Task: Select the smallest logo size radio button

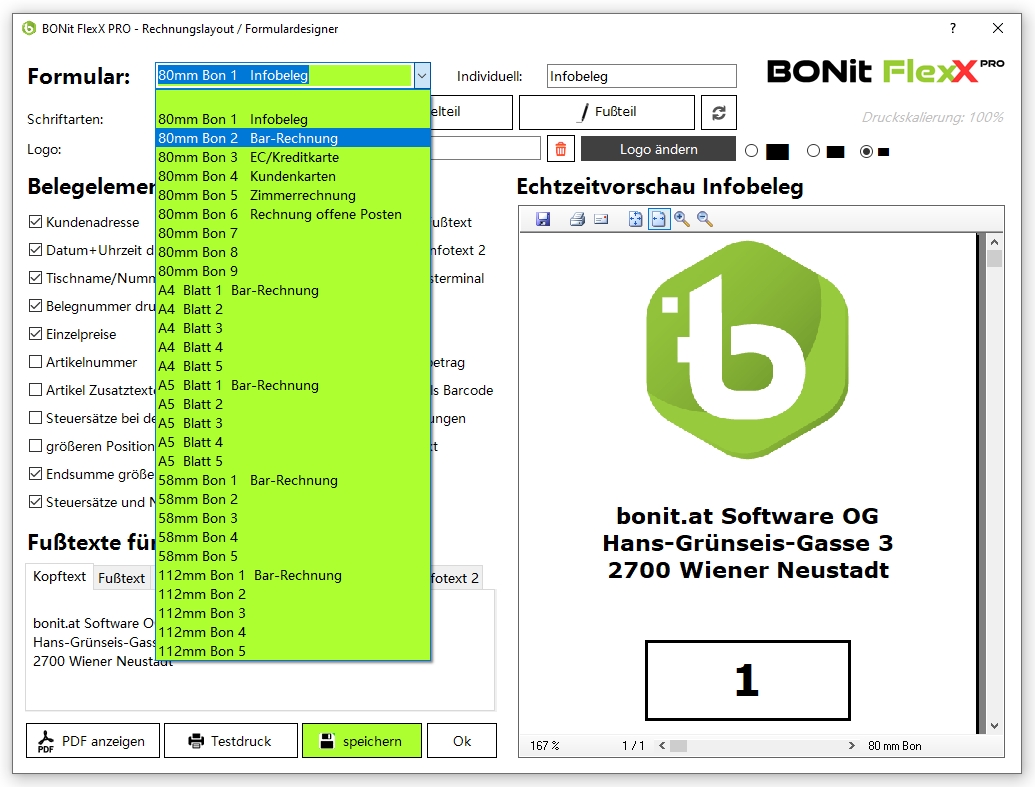Action: 866,151
